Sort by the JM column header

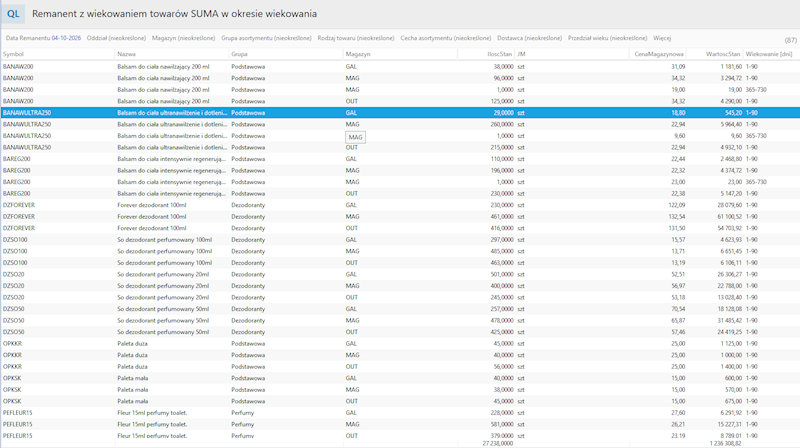[x=571, y=54]
